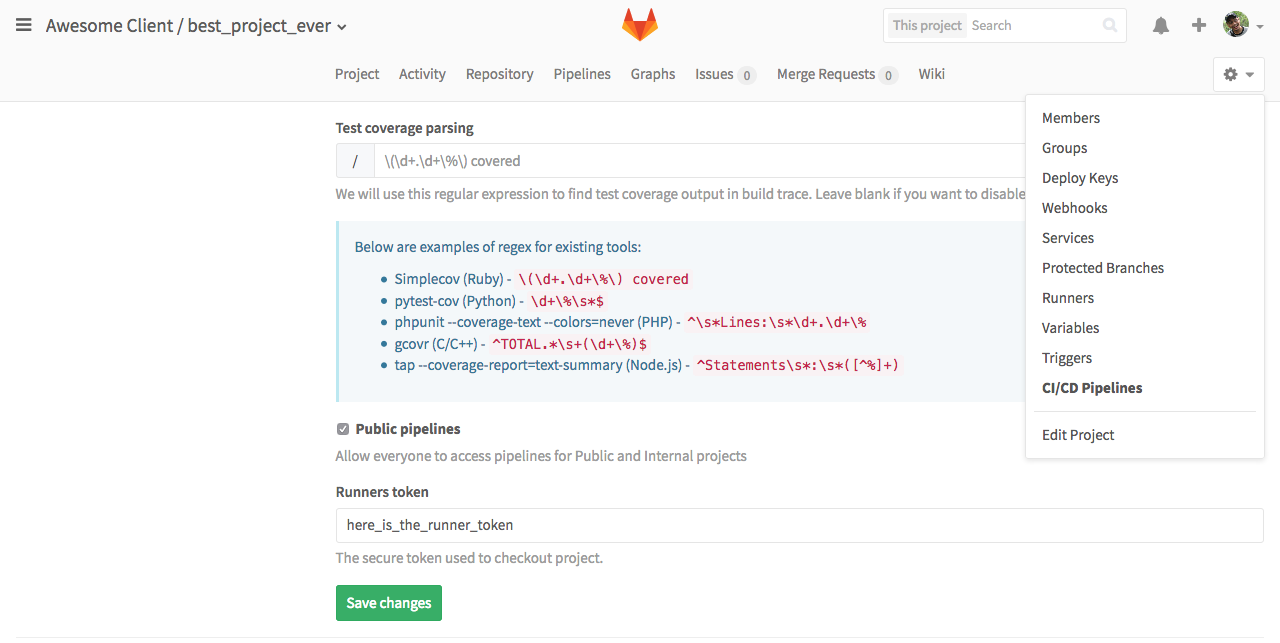This screenshot has height=643, width=1280.
Task: Open notifications via the bell icon
Action: pos(1160,25)
